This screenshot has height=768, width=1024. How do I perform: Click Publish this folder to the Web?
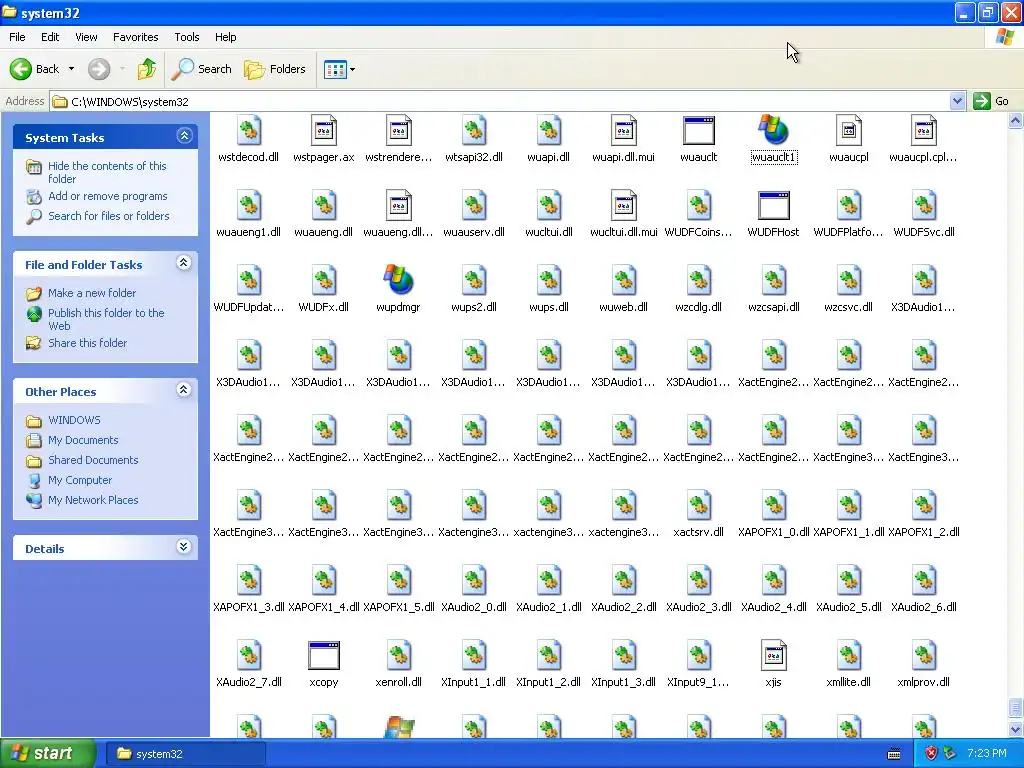pos(106,319)
